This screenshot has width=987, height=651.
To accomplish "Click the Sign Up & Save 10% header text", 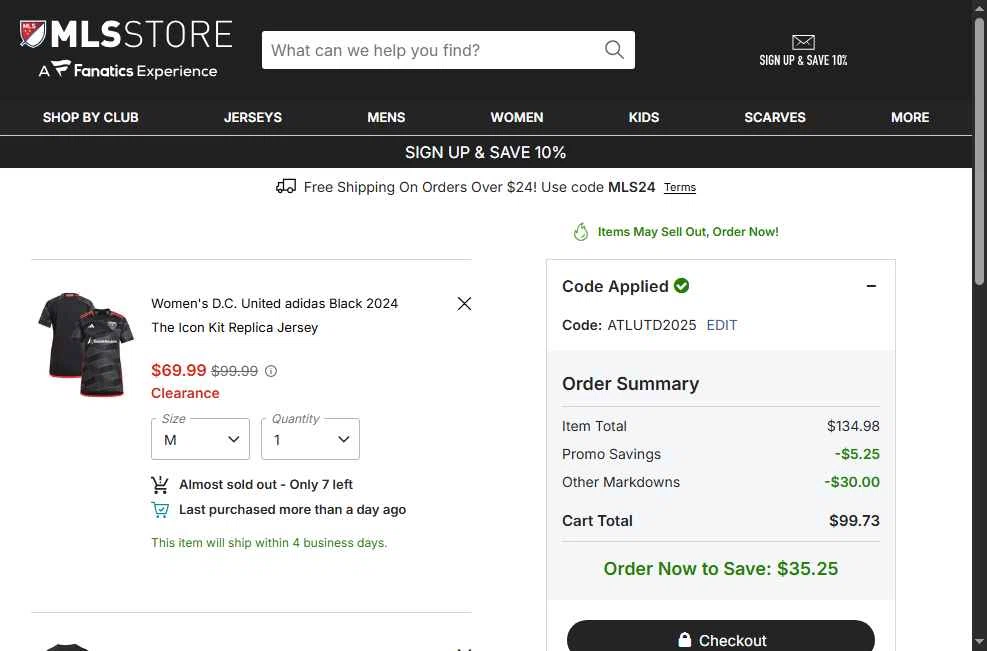I will 803,60.
